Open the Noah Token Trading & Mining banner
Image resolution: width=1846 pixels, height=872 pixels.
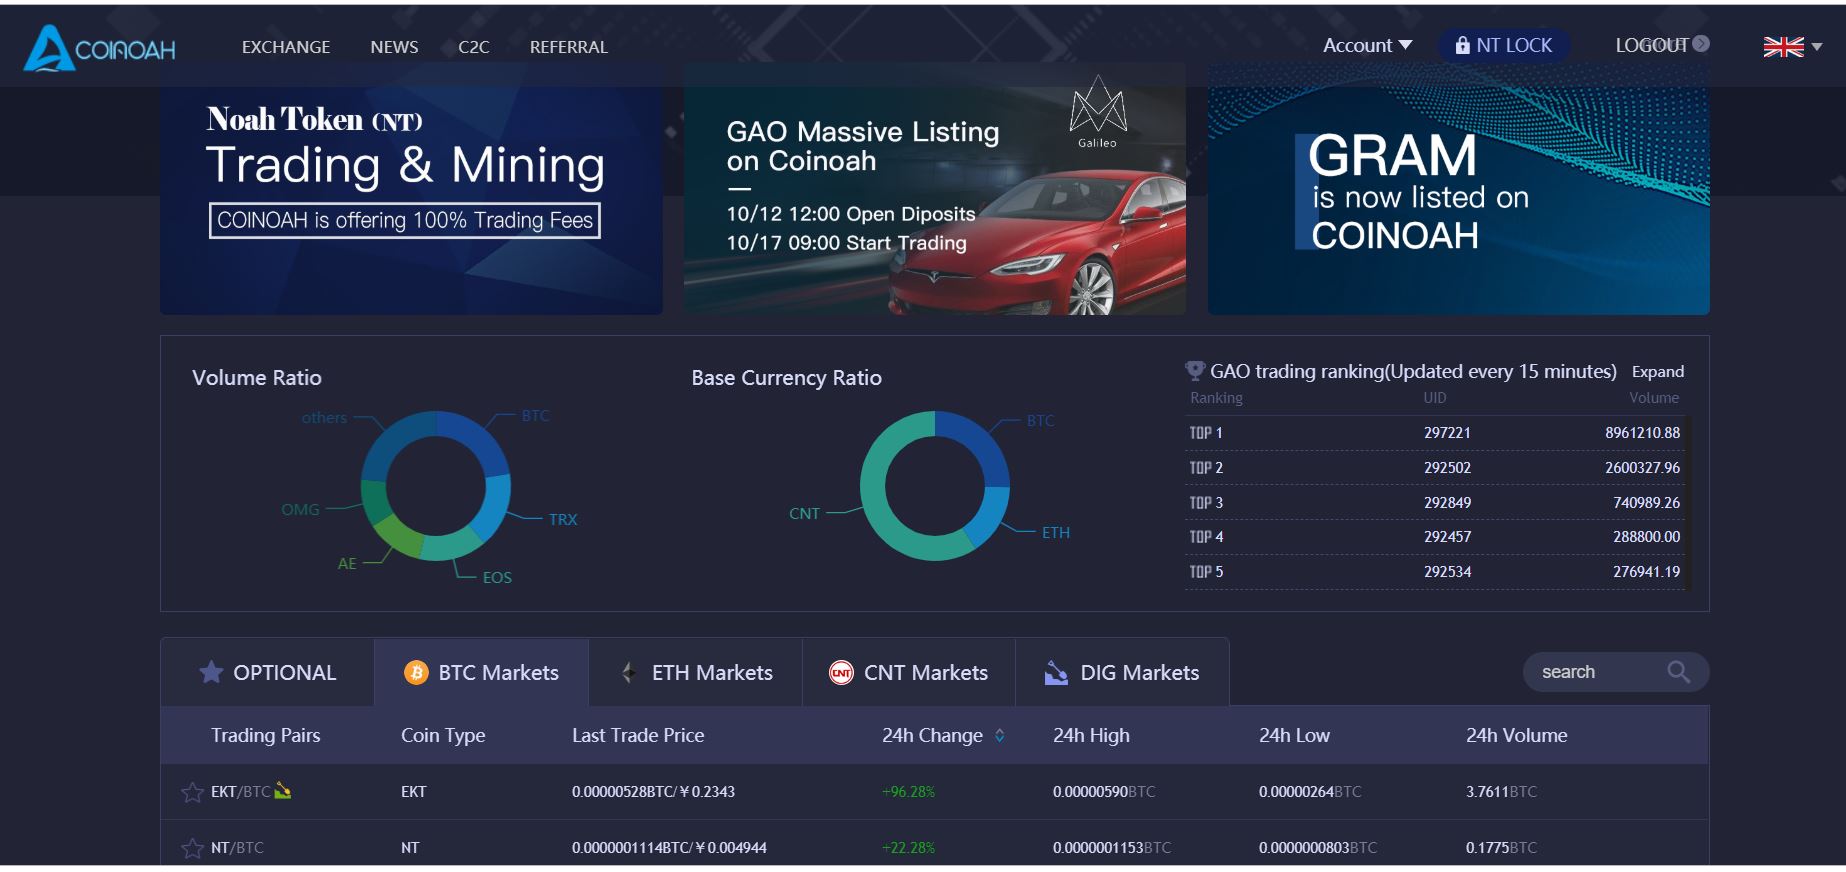coord(411,190)
